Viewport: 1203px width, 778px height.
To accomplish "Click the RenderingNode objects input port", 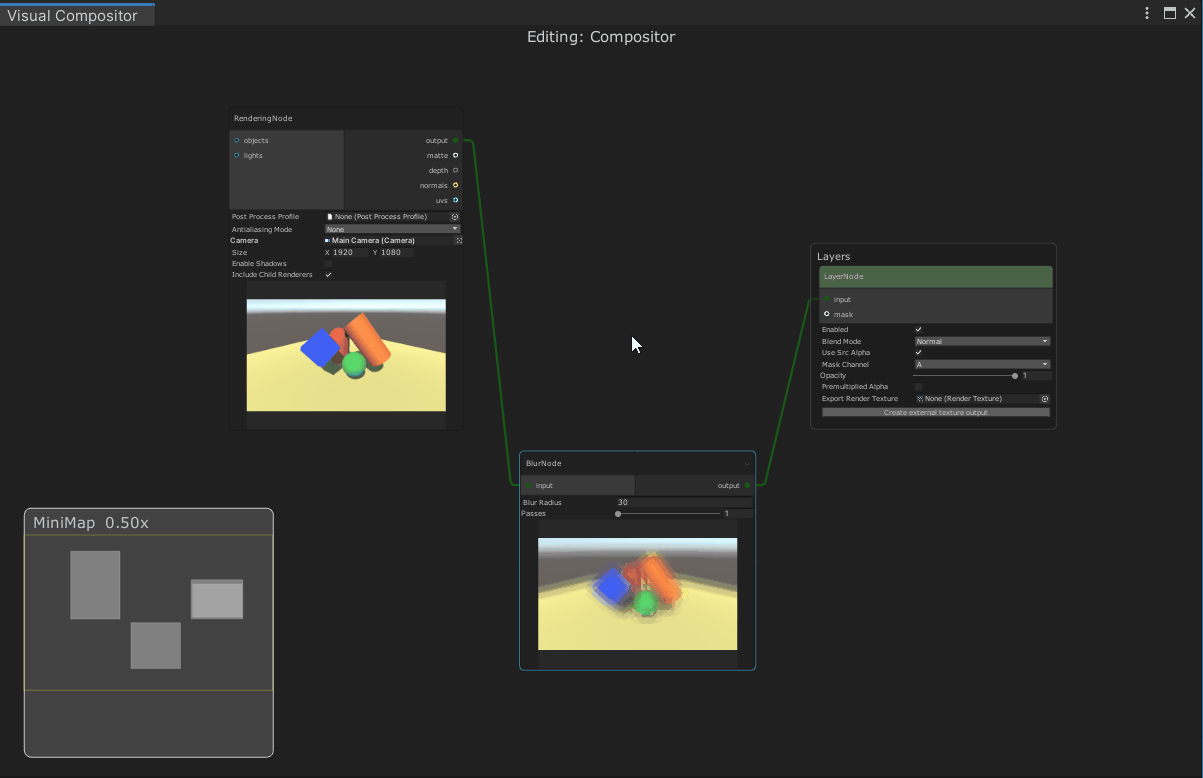I will tap(237, 141).
